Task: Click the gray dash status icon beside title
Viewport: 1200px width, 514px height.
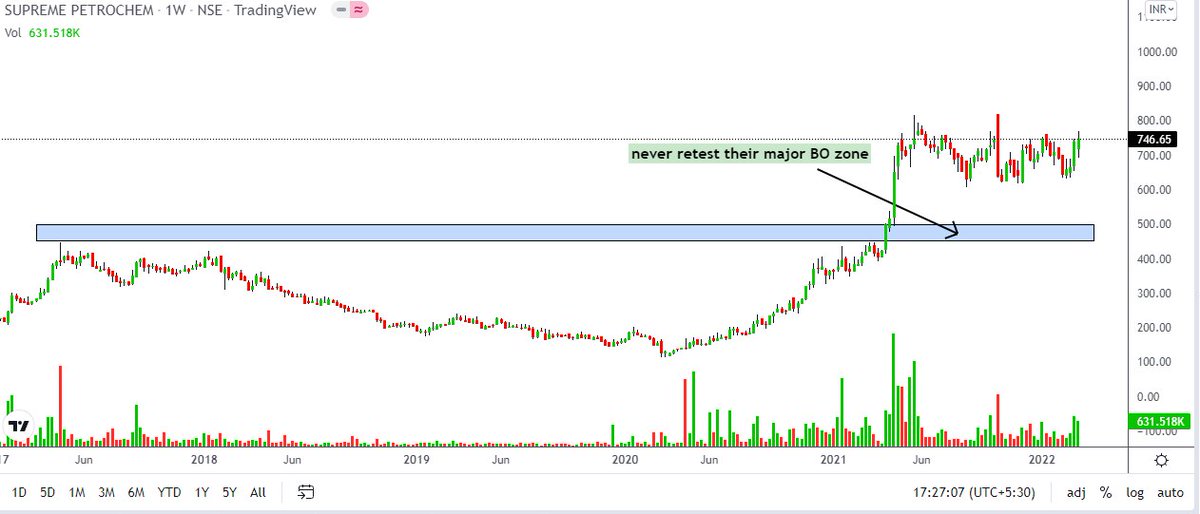Action: 341,9
